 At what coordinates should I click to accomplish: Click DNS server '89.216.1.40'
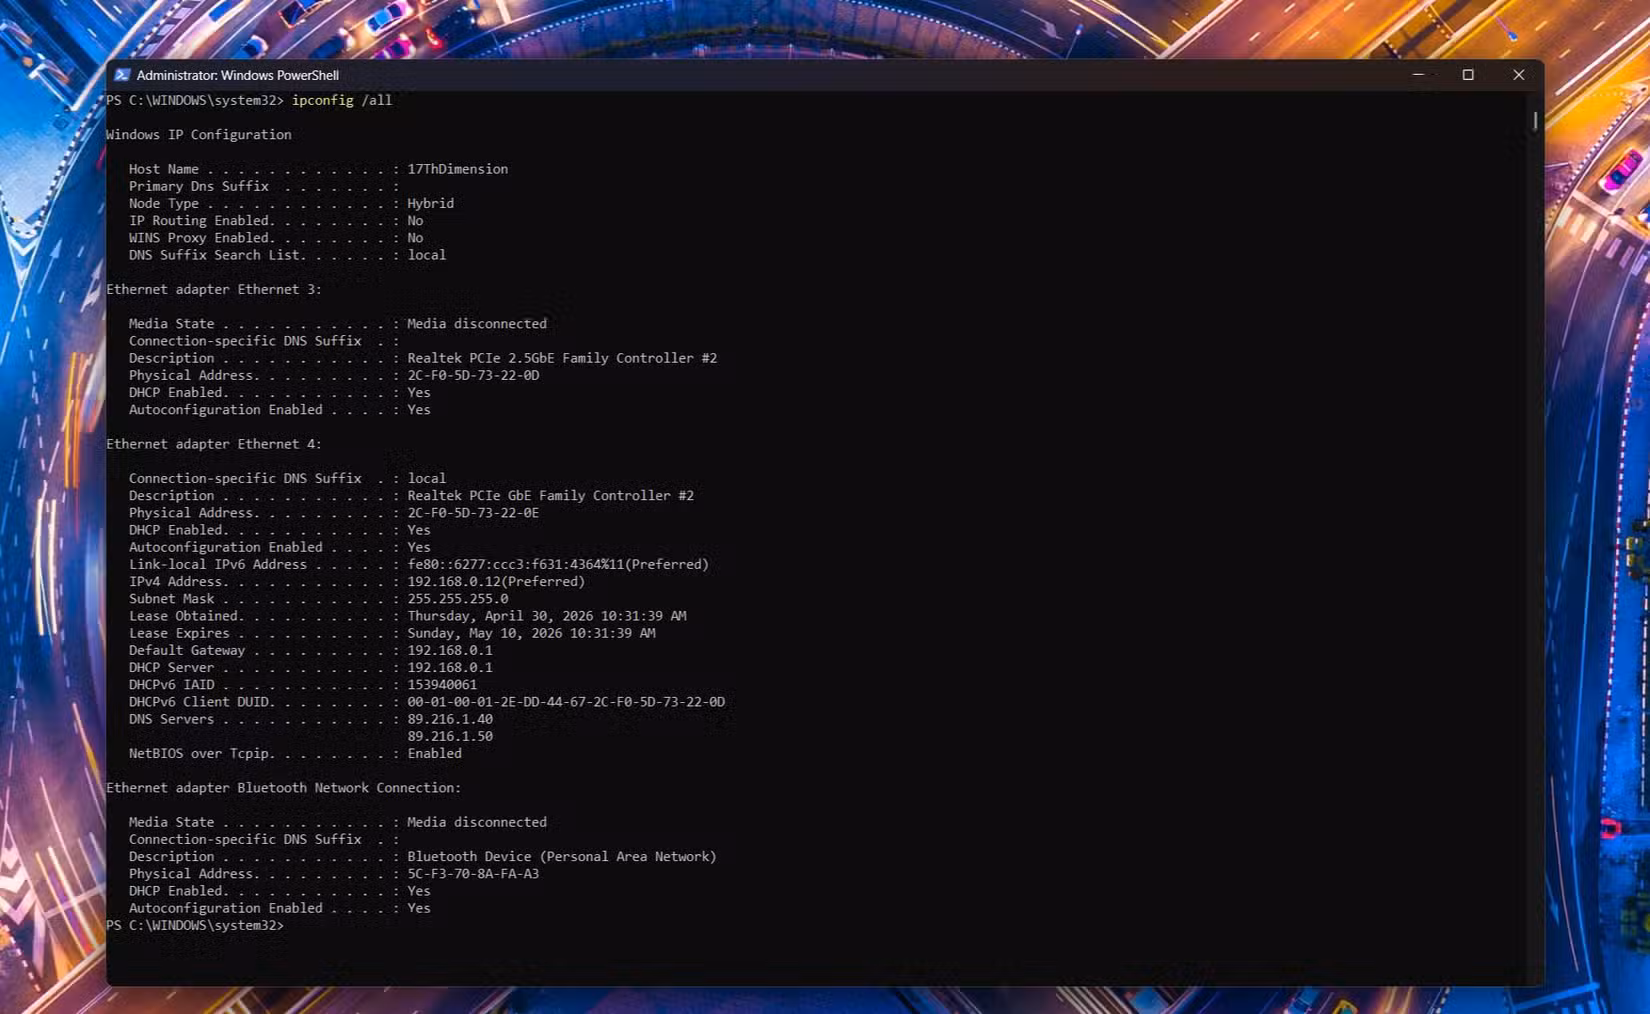coord(450,719)
